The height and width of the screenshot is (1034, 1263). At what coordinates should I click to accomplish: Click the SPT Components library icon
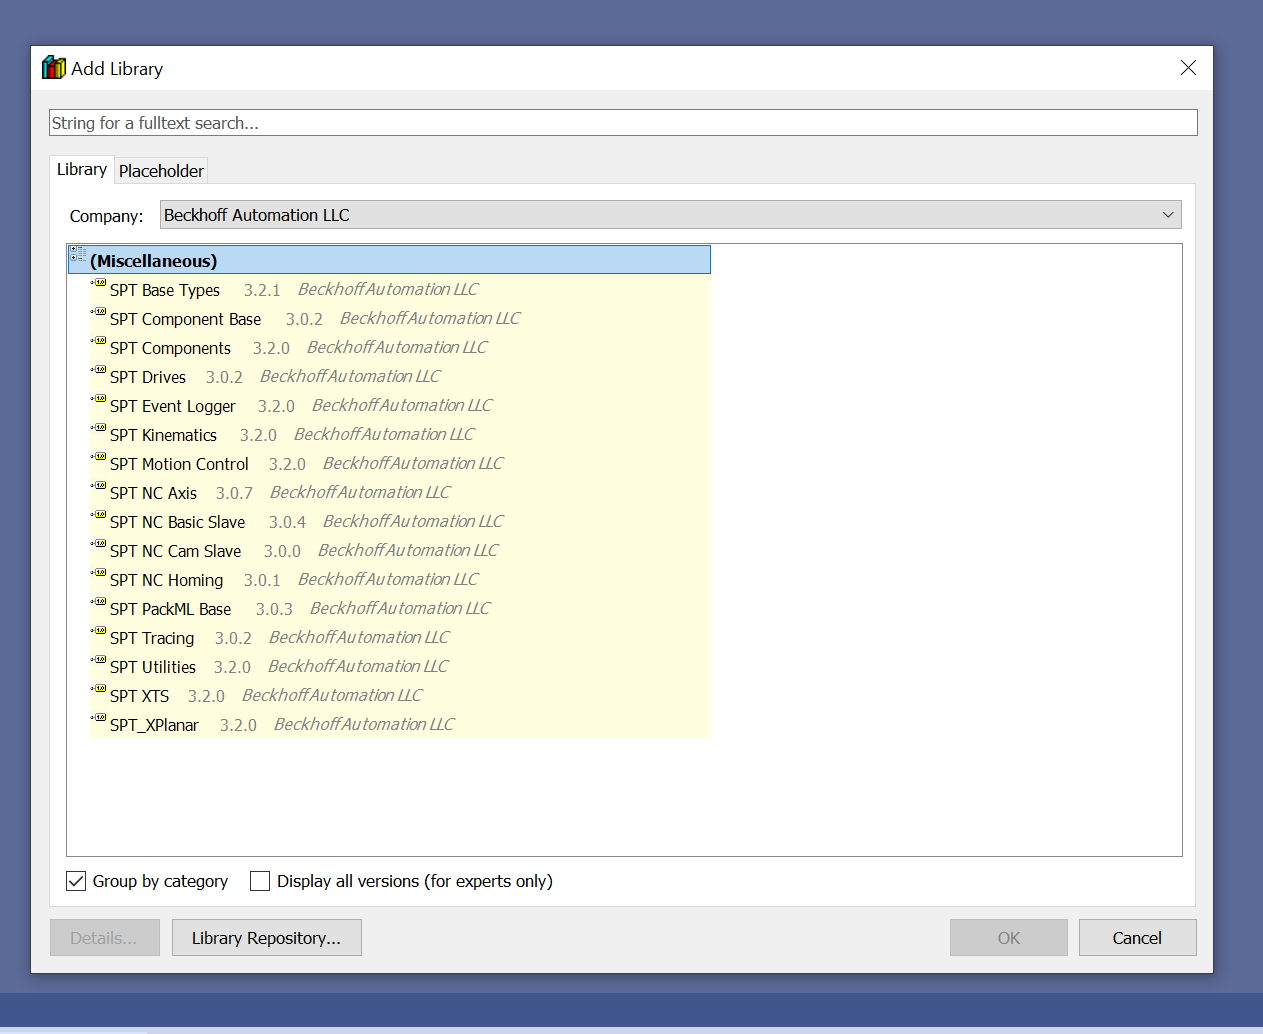[99, 342]
